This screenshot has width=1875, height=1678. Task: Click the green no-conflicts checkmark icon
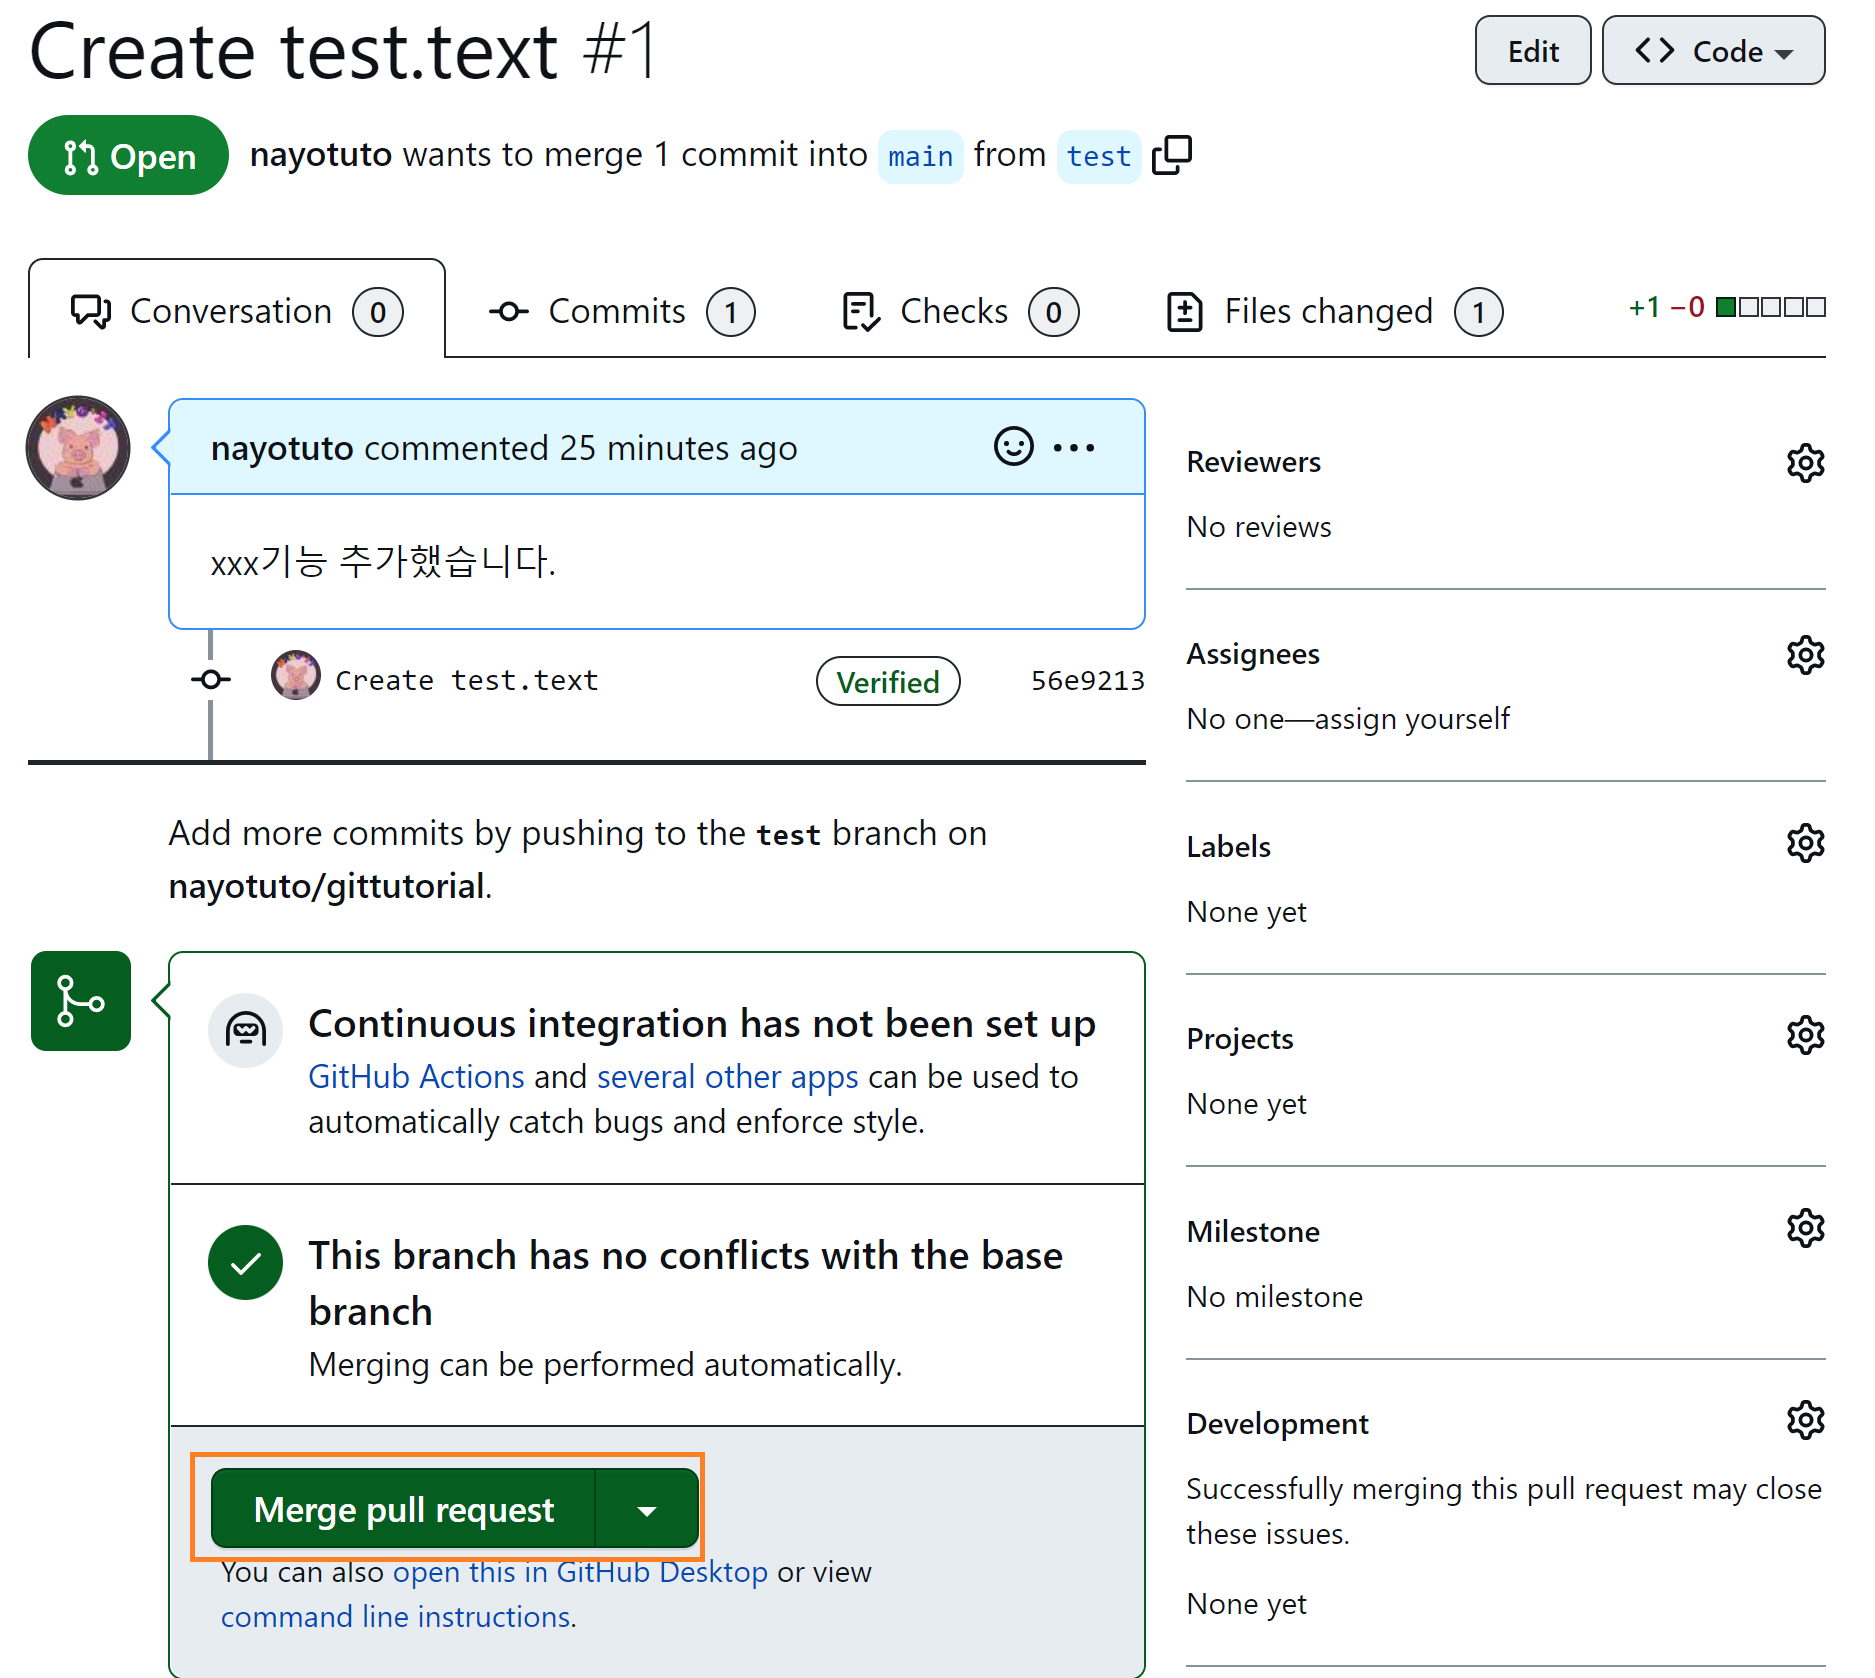(245, 1262)
